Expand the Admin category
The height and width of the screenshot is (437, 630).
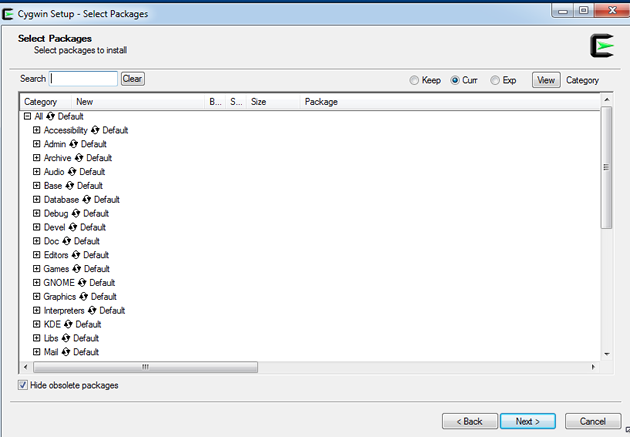[37, 144]
